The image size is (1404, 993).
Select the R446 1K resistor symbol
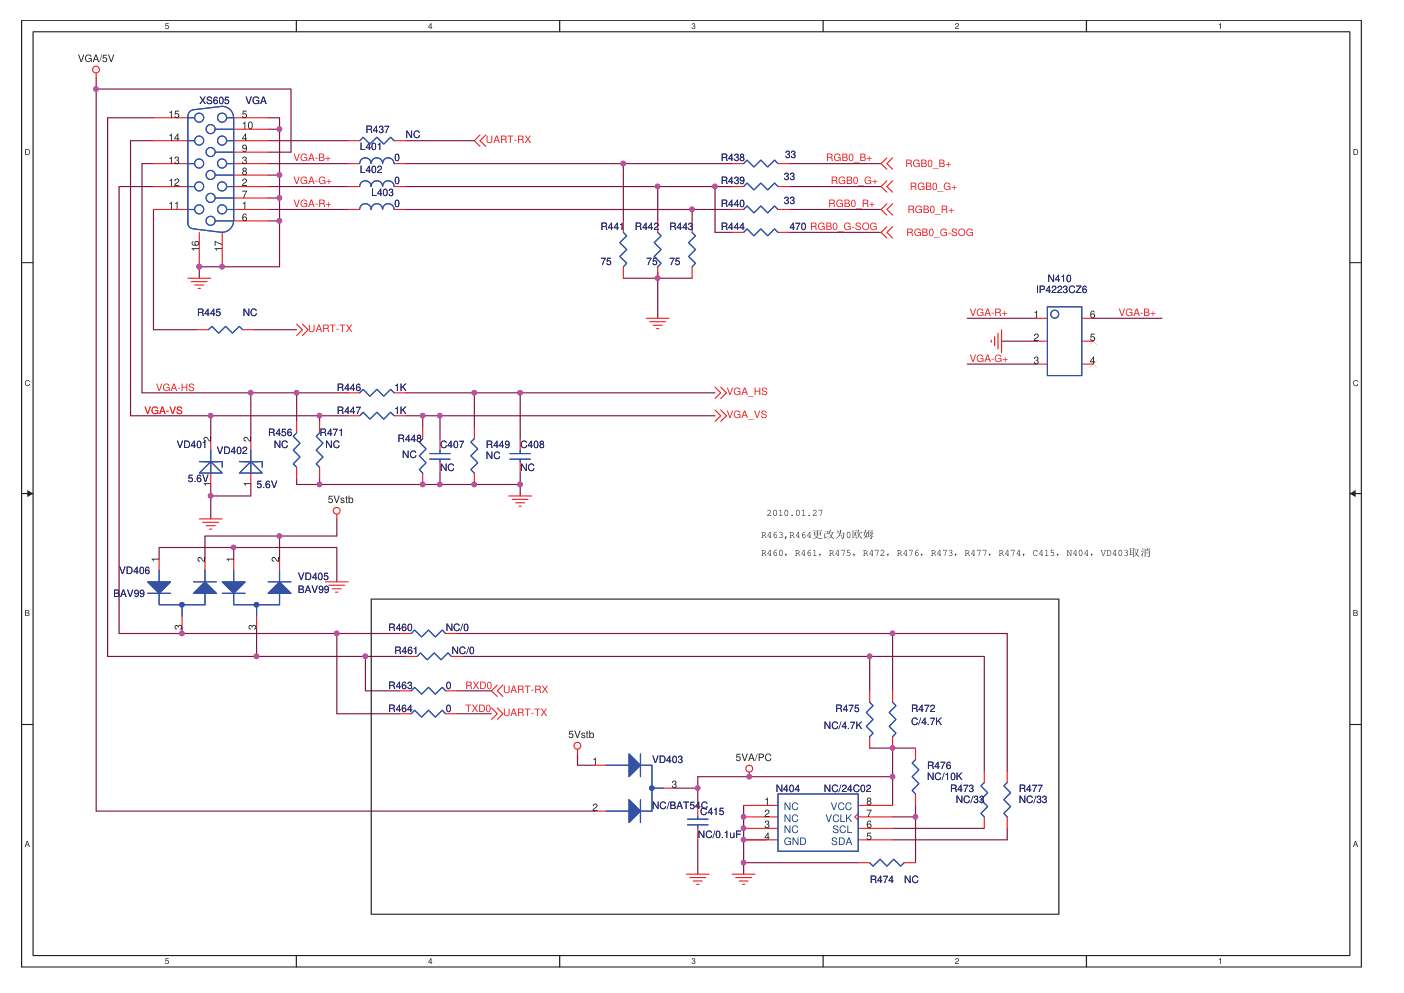(x=377, y=392)
